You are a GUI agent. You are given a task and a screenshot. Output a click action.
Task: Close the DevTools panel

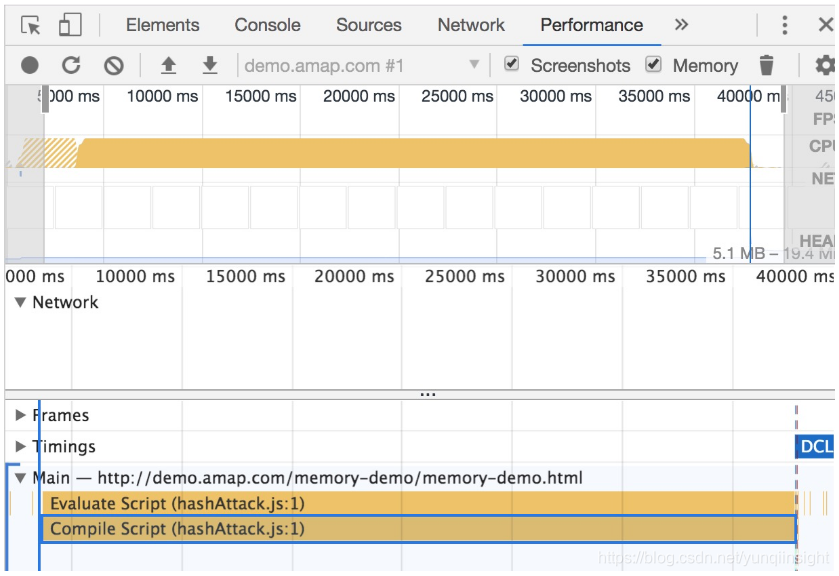(826, 25)
